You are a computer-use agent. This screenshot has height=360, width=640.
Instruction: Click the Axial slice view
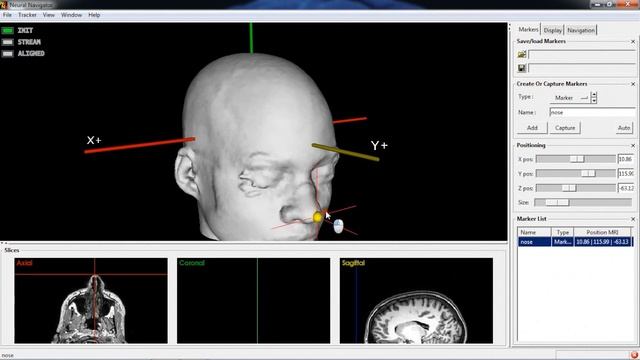[91, 300]
